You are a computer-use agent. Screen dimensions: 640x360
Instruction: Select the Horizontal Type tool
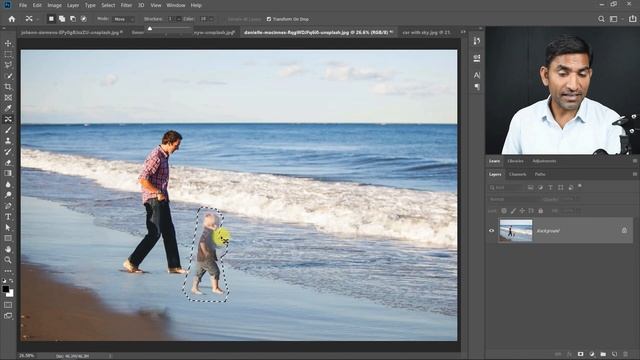(8, 216)
